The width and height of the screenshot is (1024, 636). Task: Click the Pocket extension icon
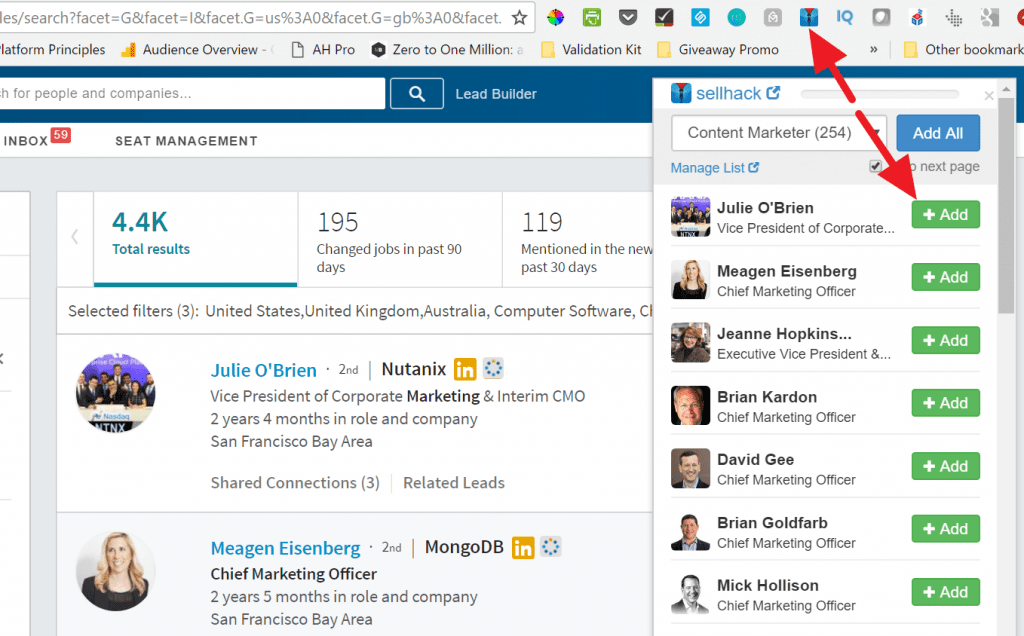coord(627,17)
